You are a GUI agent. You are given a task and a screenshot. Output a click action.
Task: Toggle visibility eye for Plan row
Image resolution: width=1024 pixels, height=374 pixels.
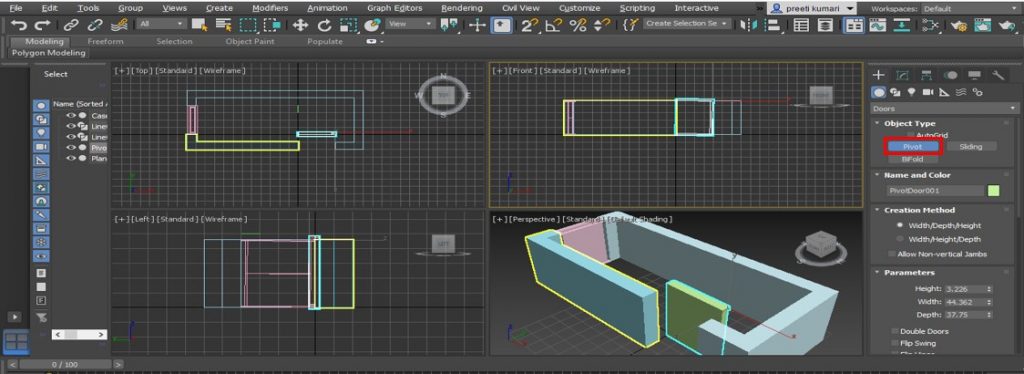pos(71,159)
